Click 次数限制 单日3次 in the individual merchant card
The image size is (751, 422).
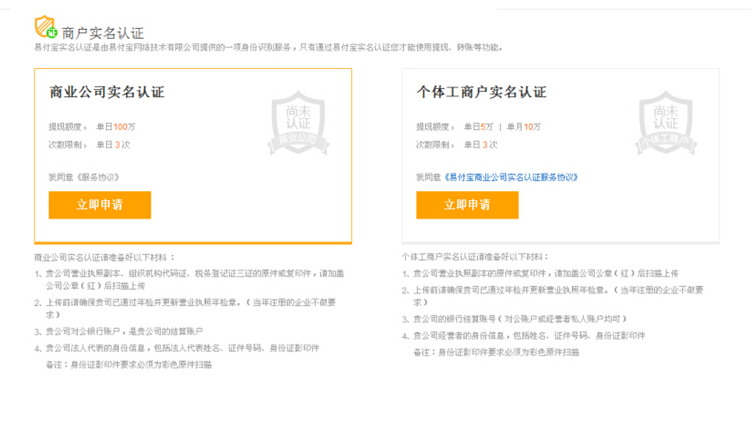456,145
